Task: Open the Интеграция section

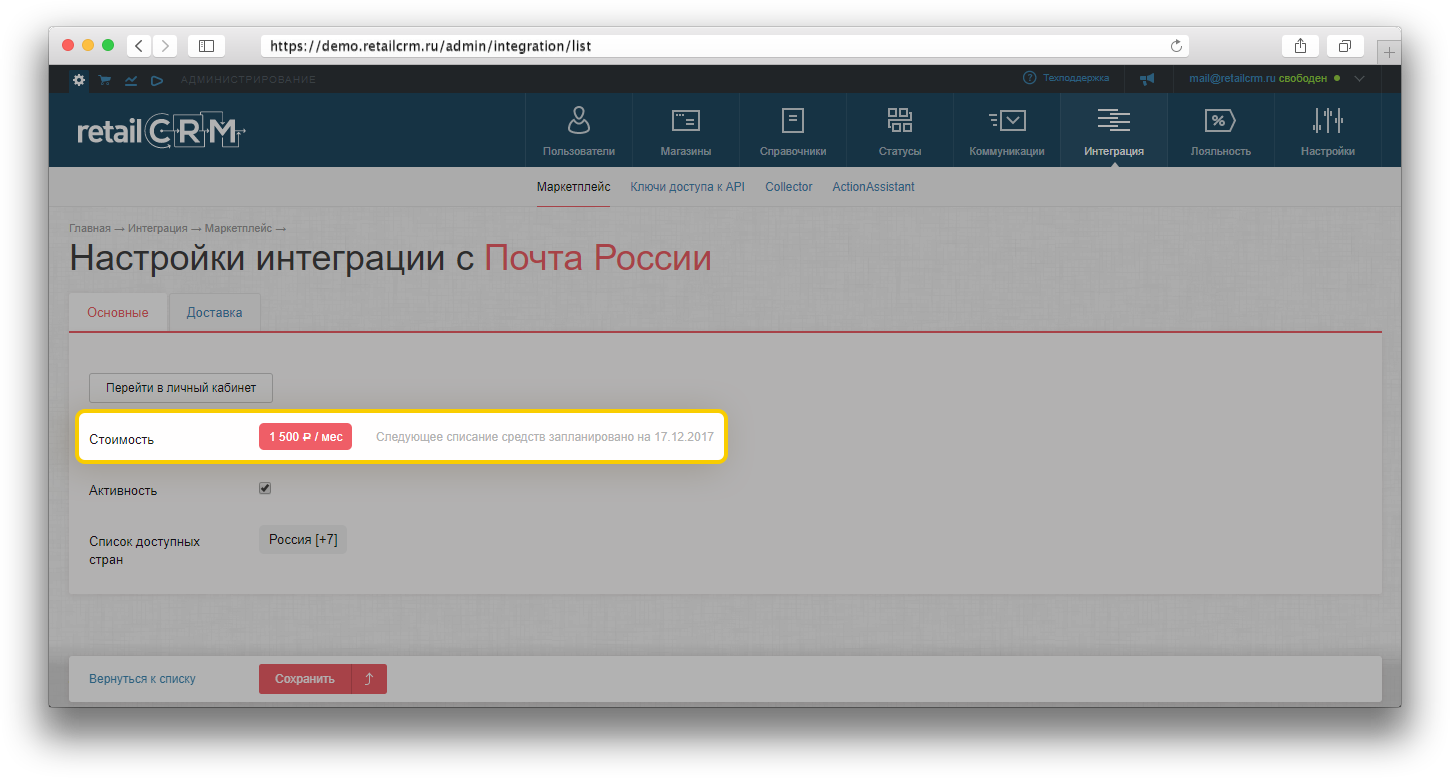Action: [1114, 131]
